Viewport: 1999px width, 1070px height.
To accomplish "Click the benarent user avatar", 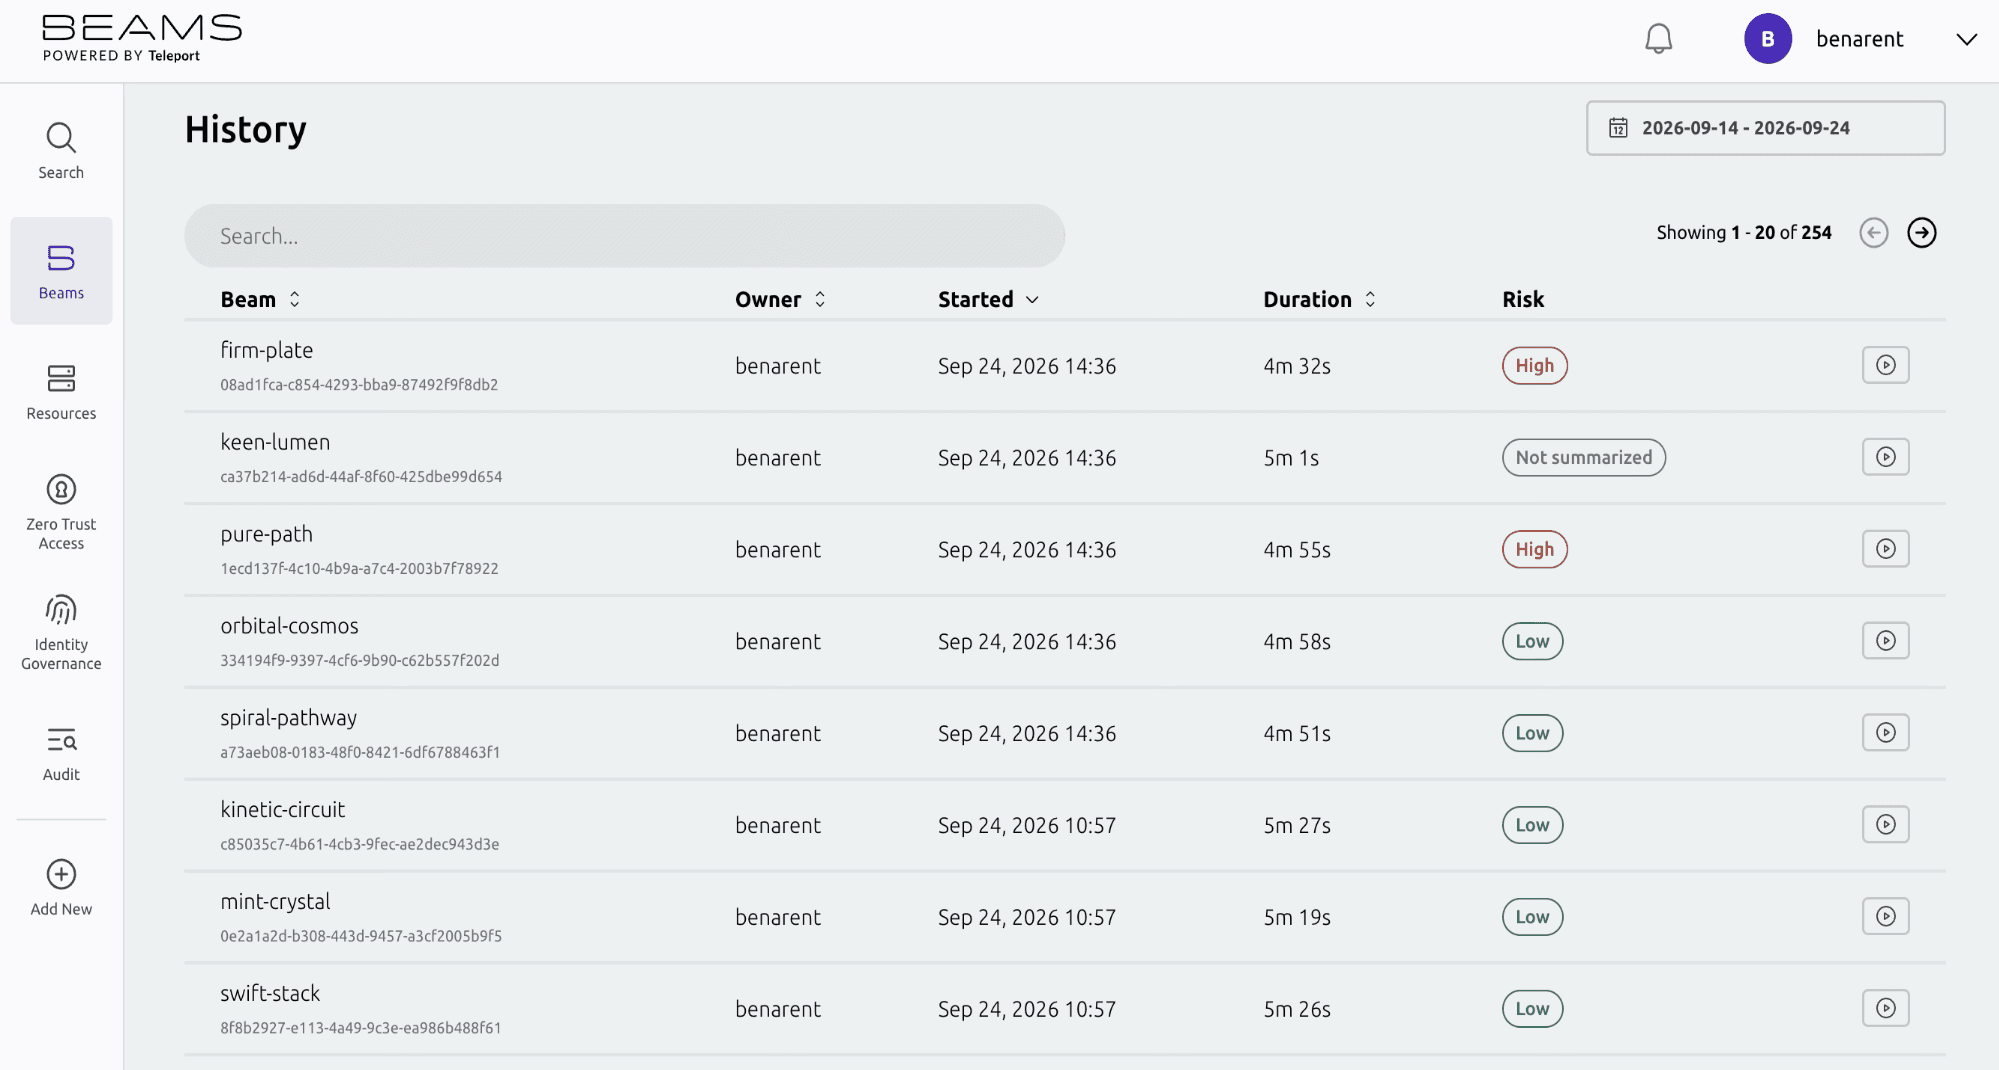I will click(1767, 39).
